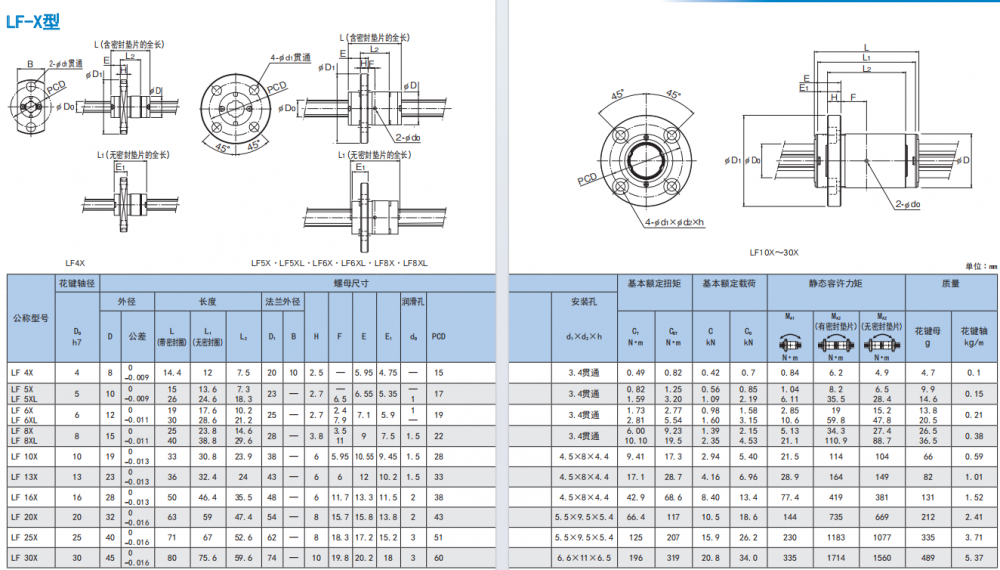Click the 润滑孔 column header
Image resolution: width=1000 pixels, height=570 pixels.
(413, 300)
